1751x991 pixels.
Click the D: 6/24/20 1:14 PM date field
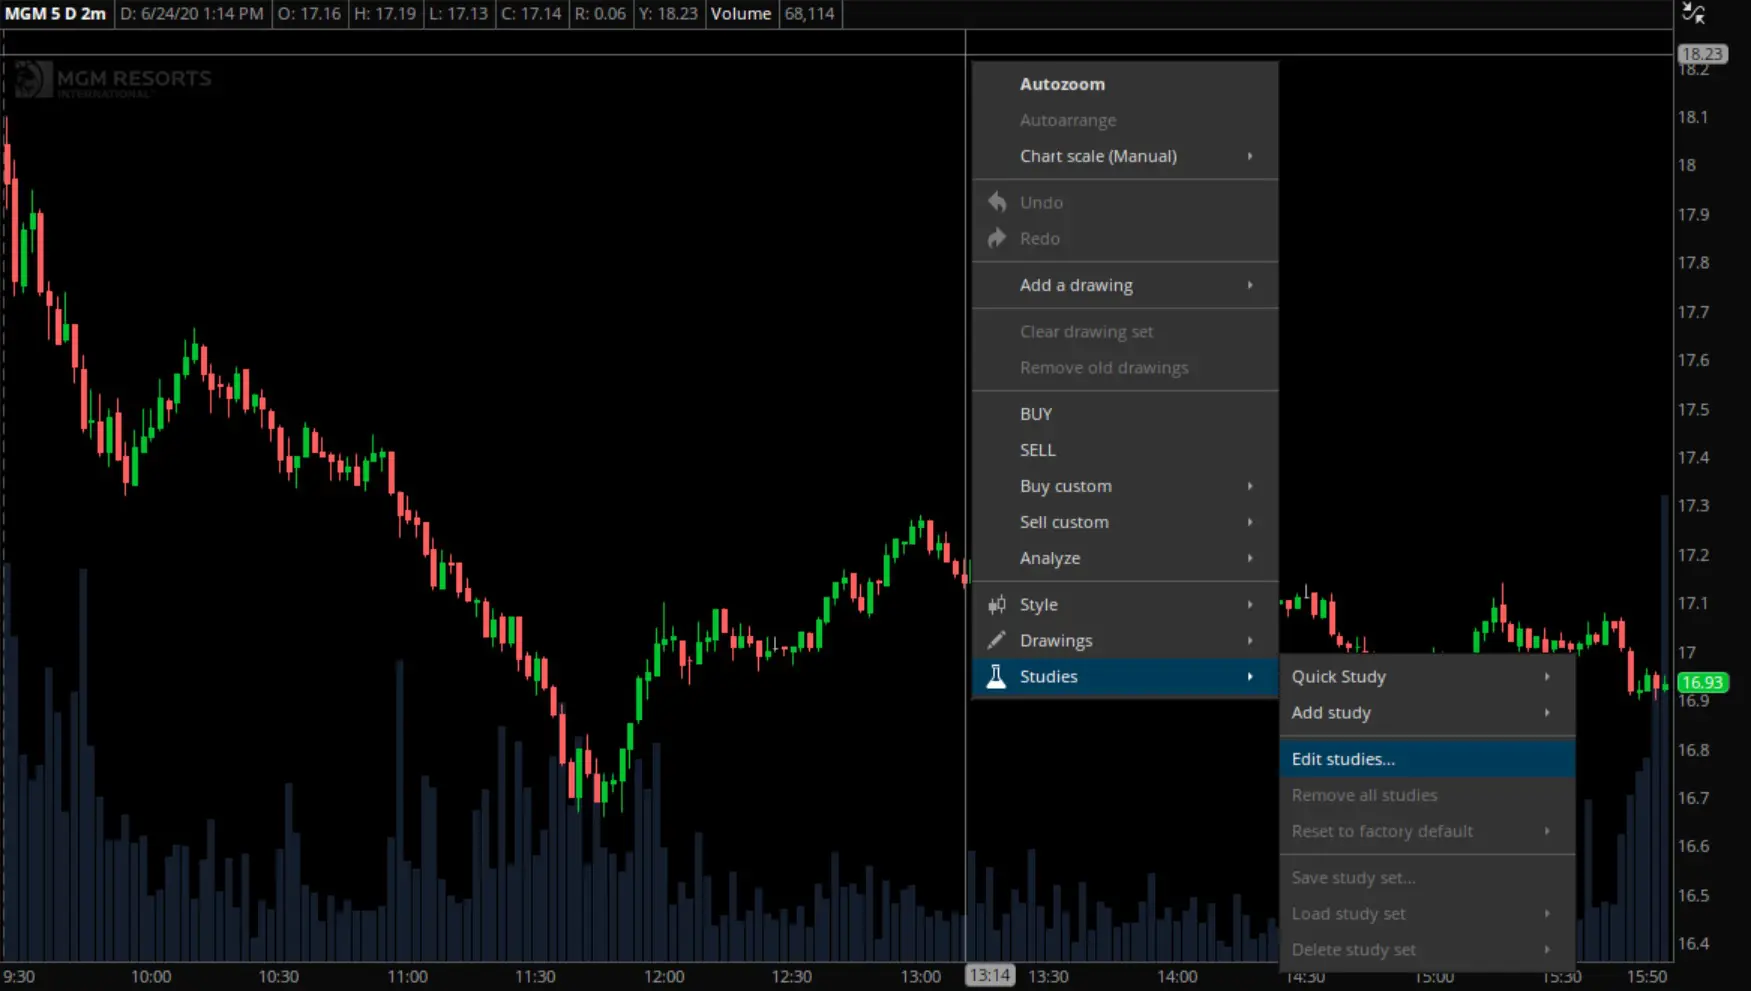pos(192,14)
